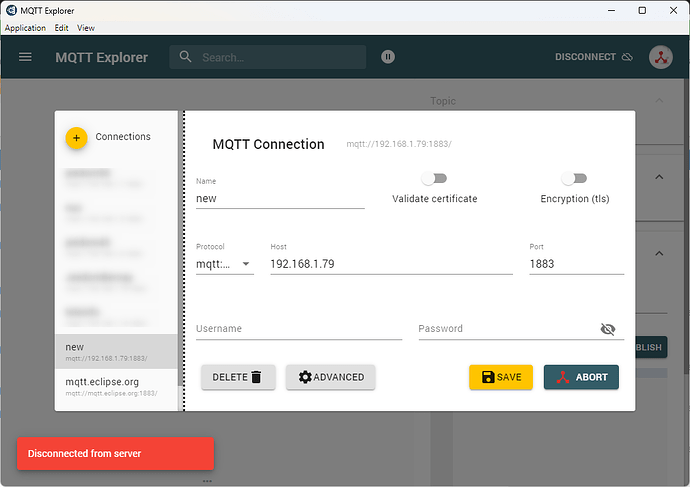The image size is (690, 487).
Task: Select the 'new' connection in list
Action: point(116,352)
